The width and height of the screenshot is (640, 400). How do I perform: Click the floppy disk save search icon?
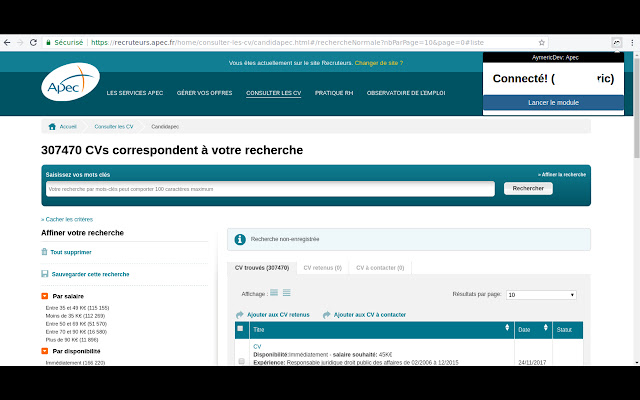click(x=44, y=273)
